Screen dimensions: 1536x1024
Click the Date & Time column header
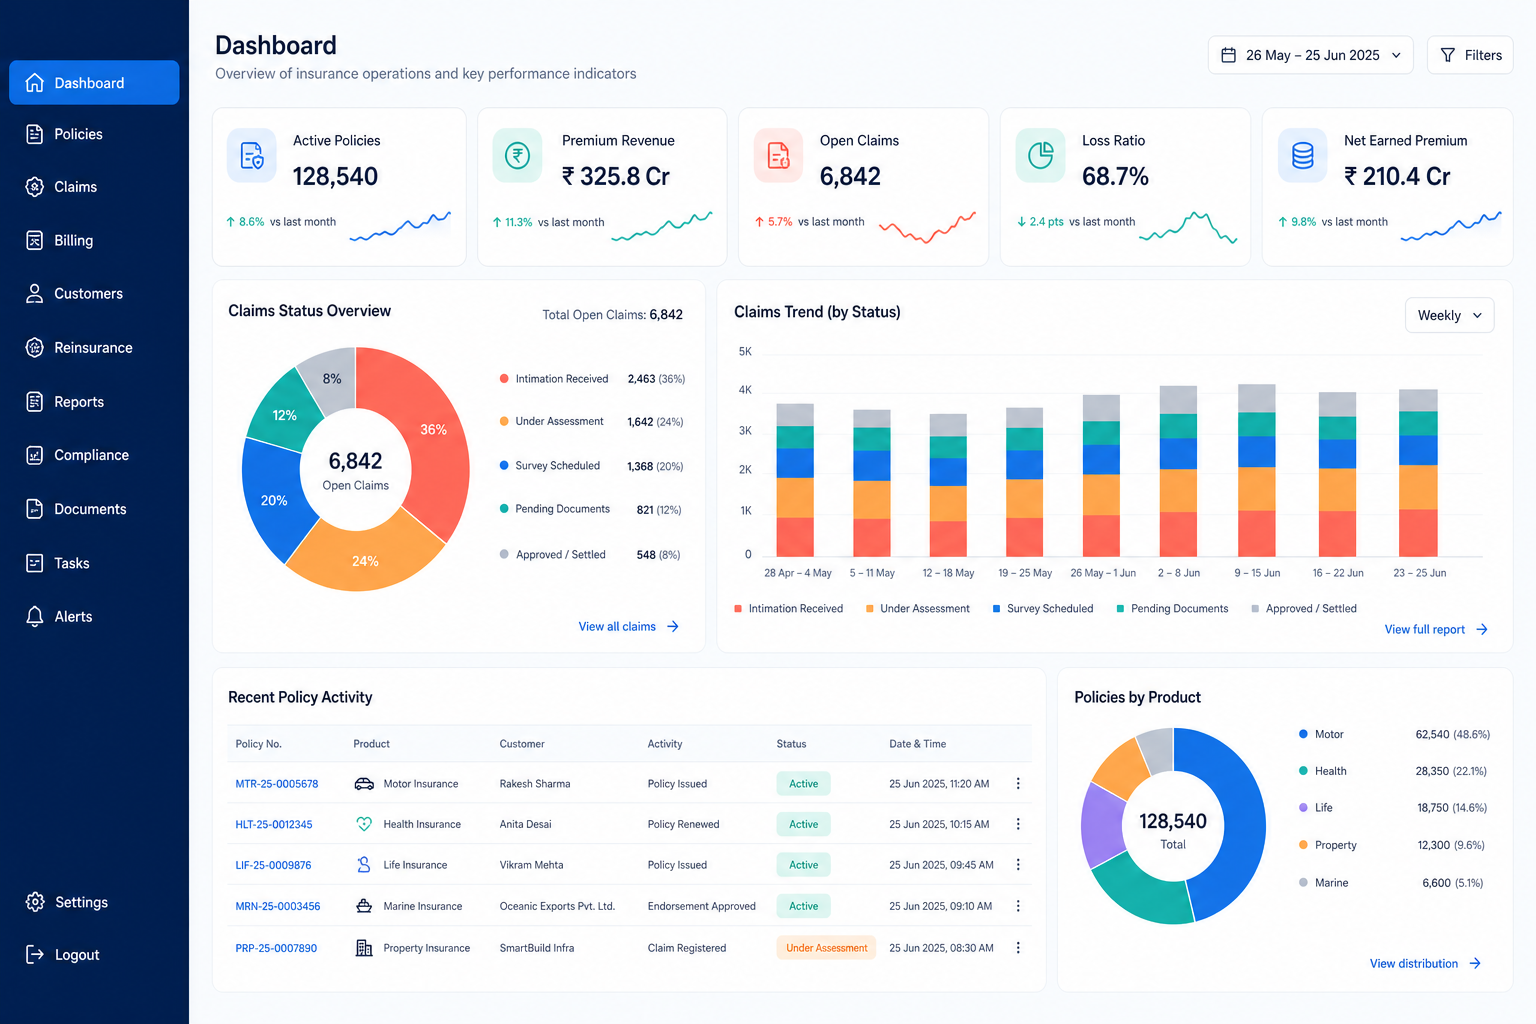click(917, 744)
